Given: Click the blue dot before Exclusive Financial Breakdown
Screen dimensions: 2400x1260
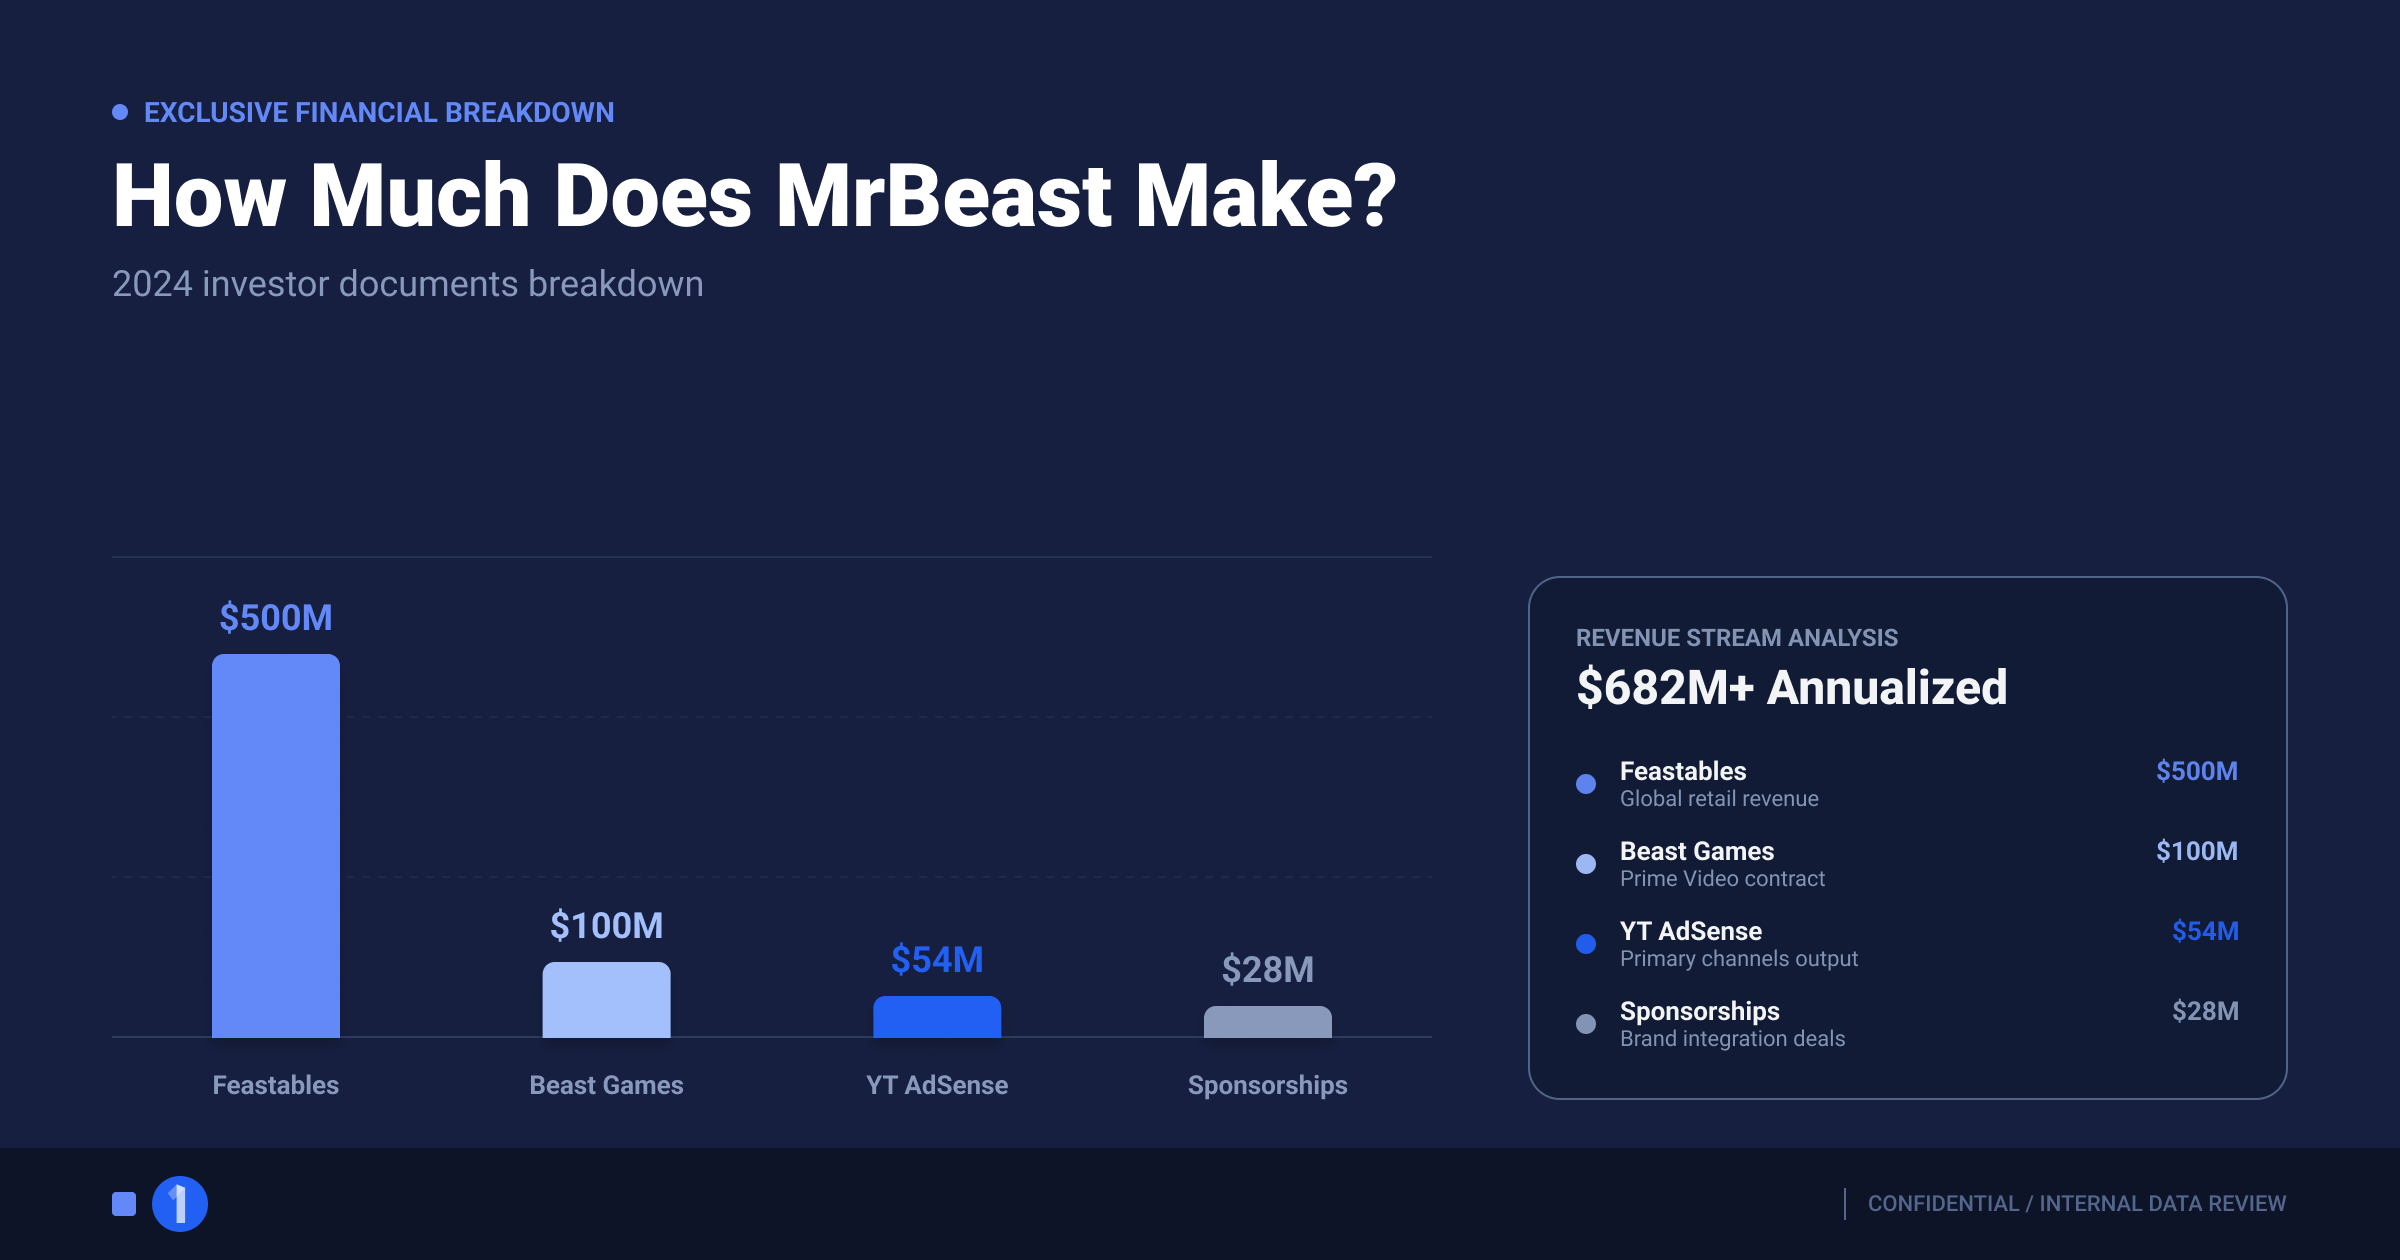Looking at the screenshot, I should pos(120,112).
